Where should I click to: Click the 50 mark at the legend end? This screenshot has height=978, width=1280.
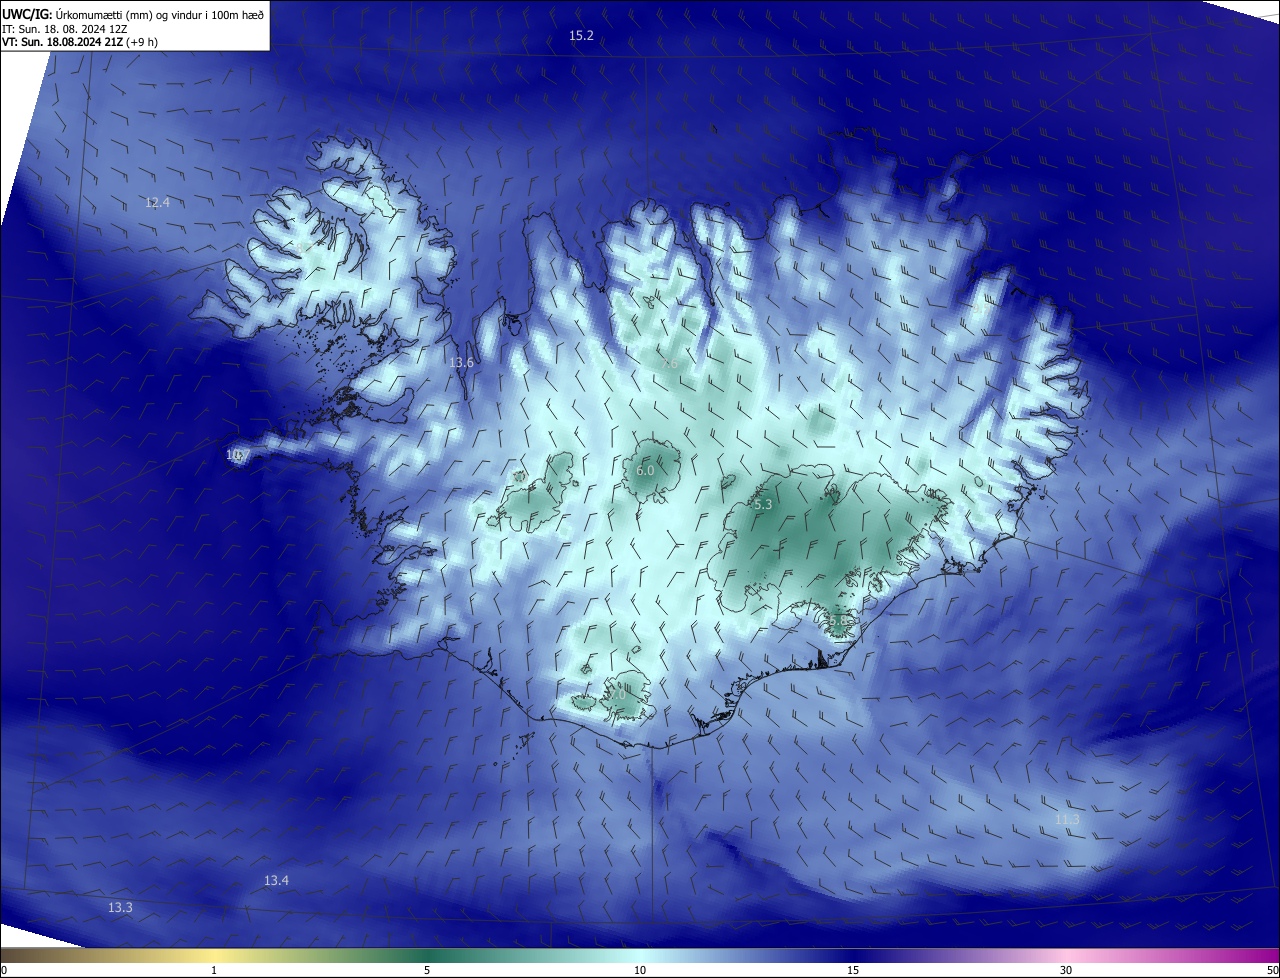pos(1272,970)
